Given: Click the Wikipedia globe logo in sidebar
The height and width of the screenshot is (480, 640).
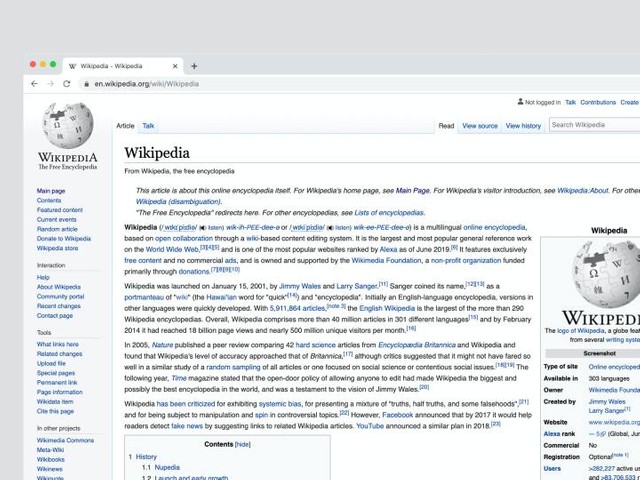Looking at the screenshot, I should coord(68,125).
